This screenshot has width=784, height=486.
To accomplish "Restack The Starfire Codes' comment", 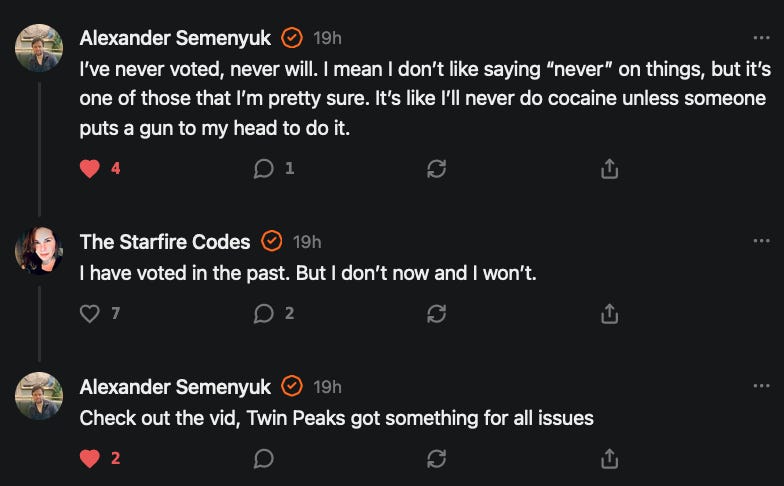I will tap(436, 314).
